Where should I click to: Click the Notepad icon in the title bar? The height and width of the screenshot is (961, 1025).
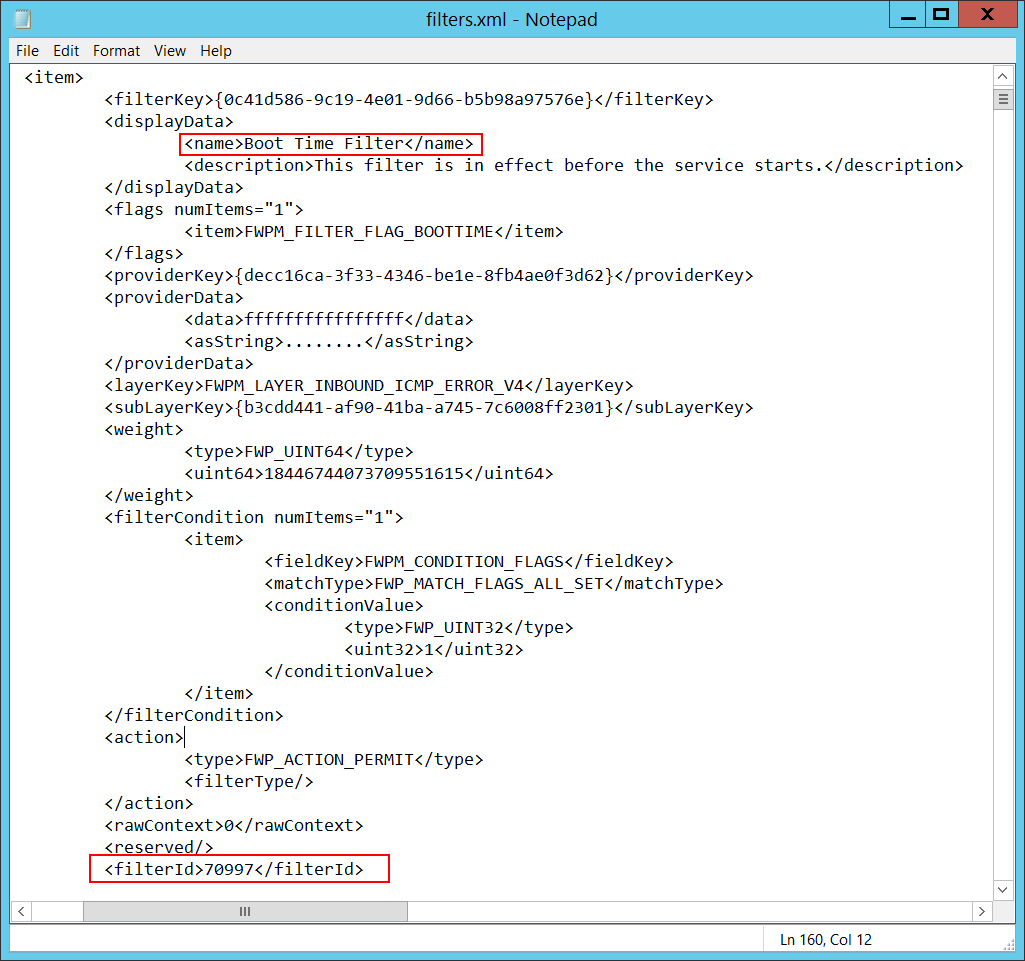[x=22, y=18]
